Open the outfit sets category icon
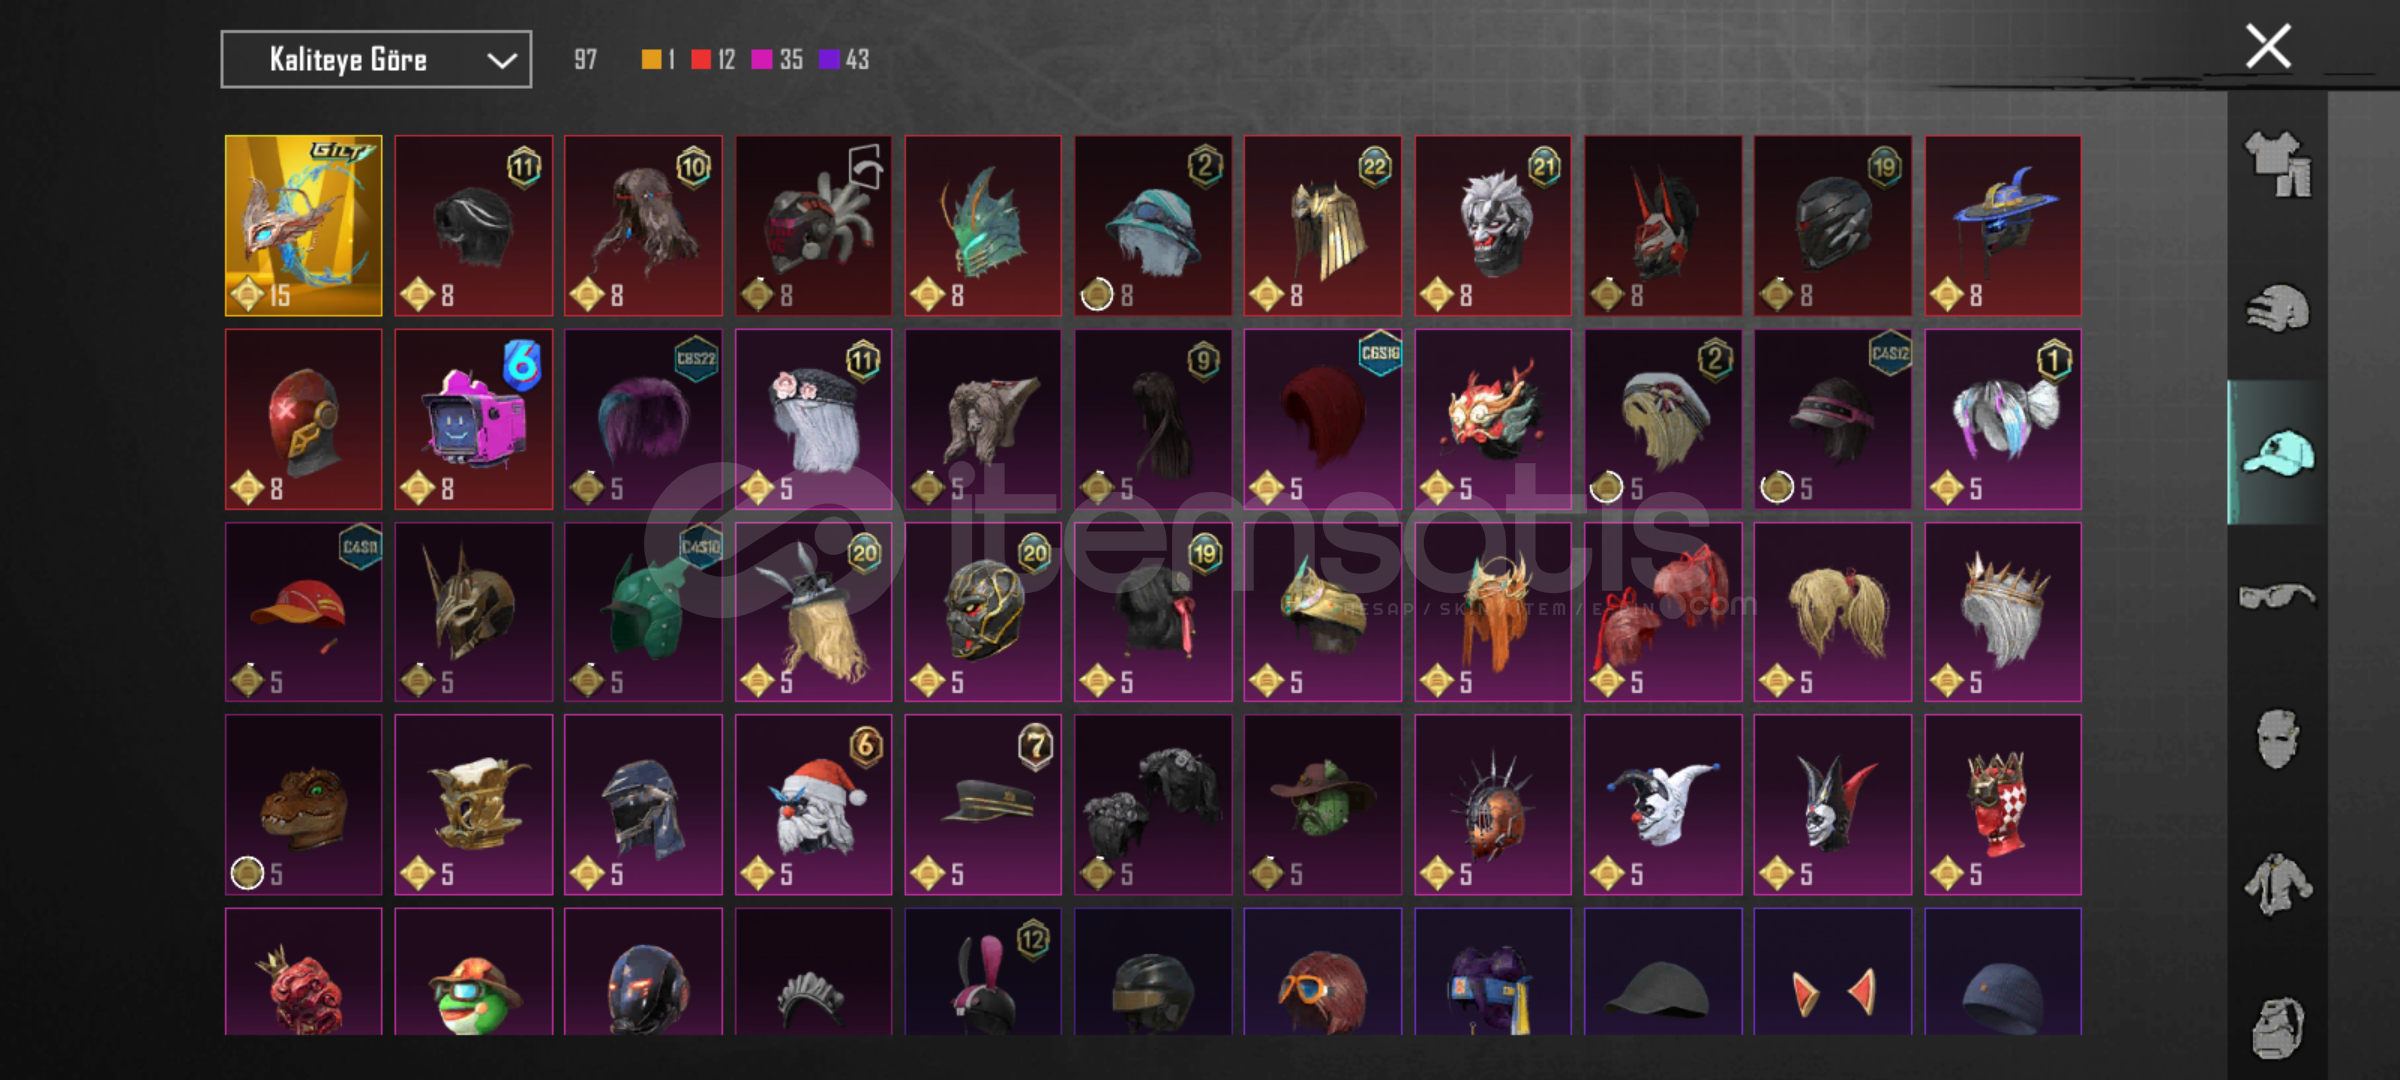 [2277, 164]
